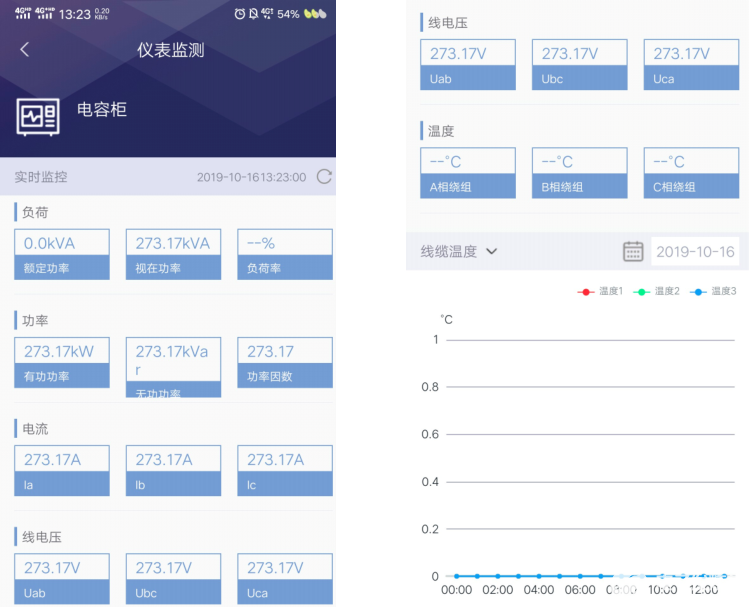The width and height of the screenshot is (750, 607).
Task: Tap the Ic current card
Action: tap(285, 470)
